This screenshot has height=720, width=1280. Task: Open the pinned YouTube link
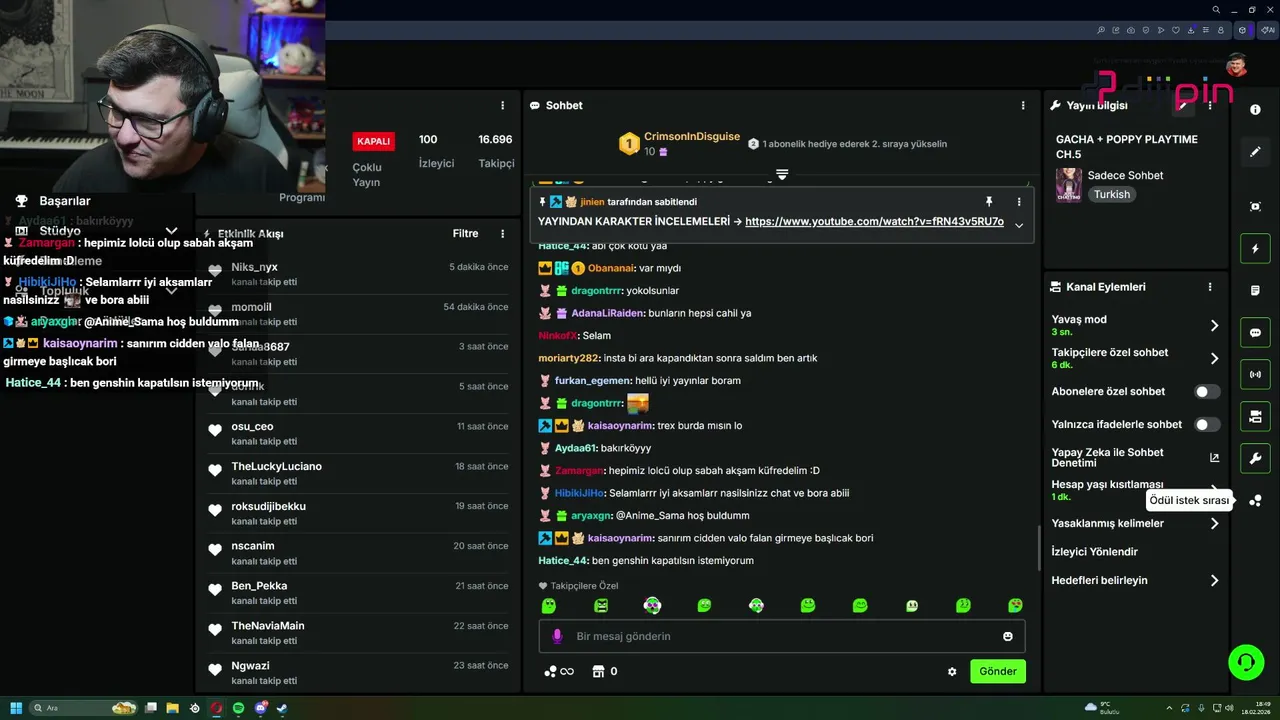pyautogui.click(x=874, y=222)
